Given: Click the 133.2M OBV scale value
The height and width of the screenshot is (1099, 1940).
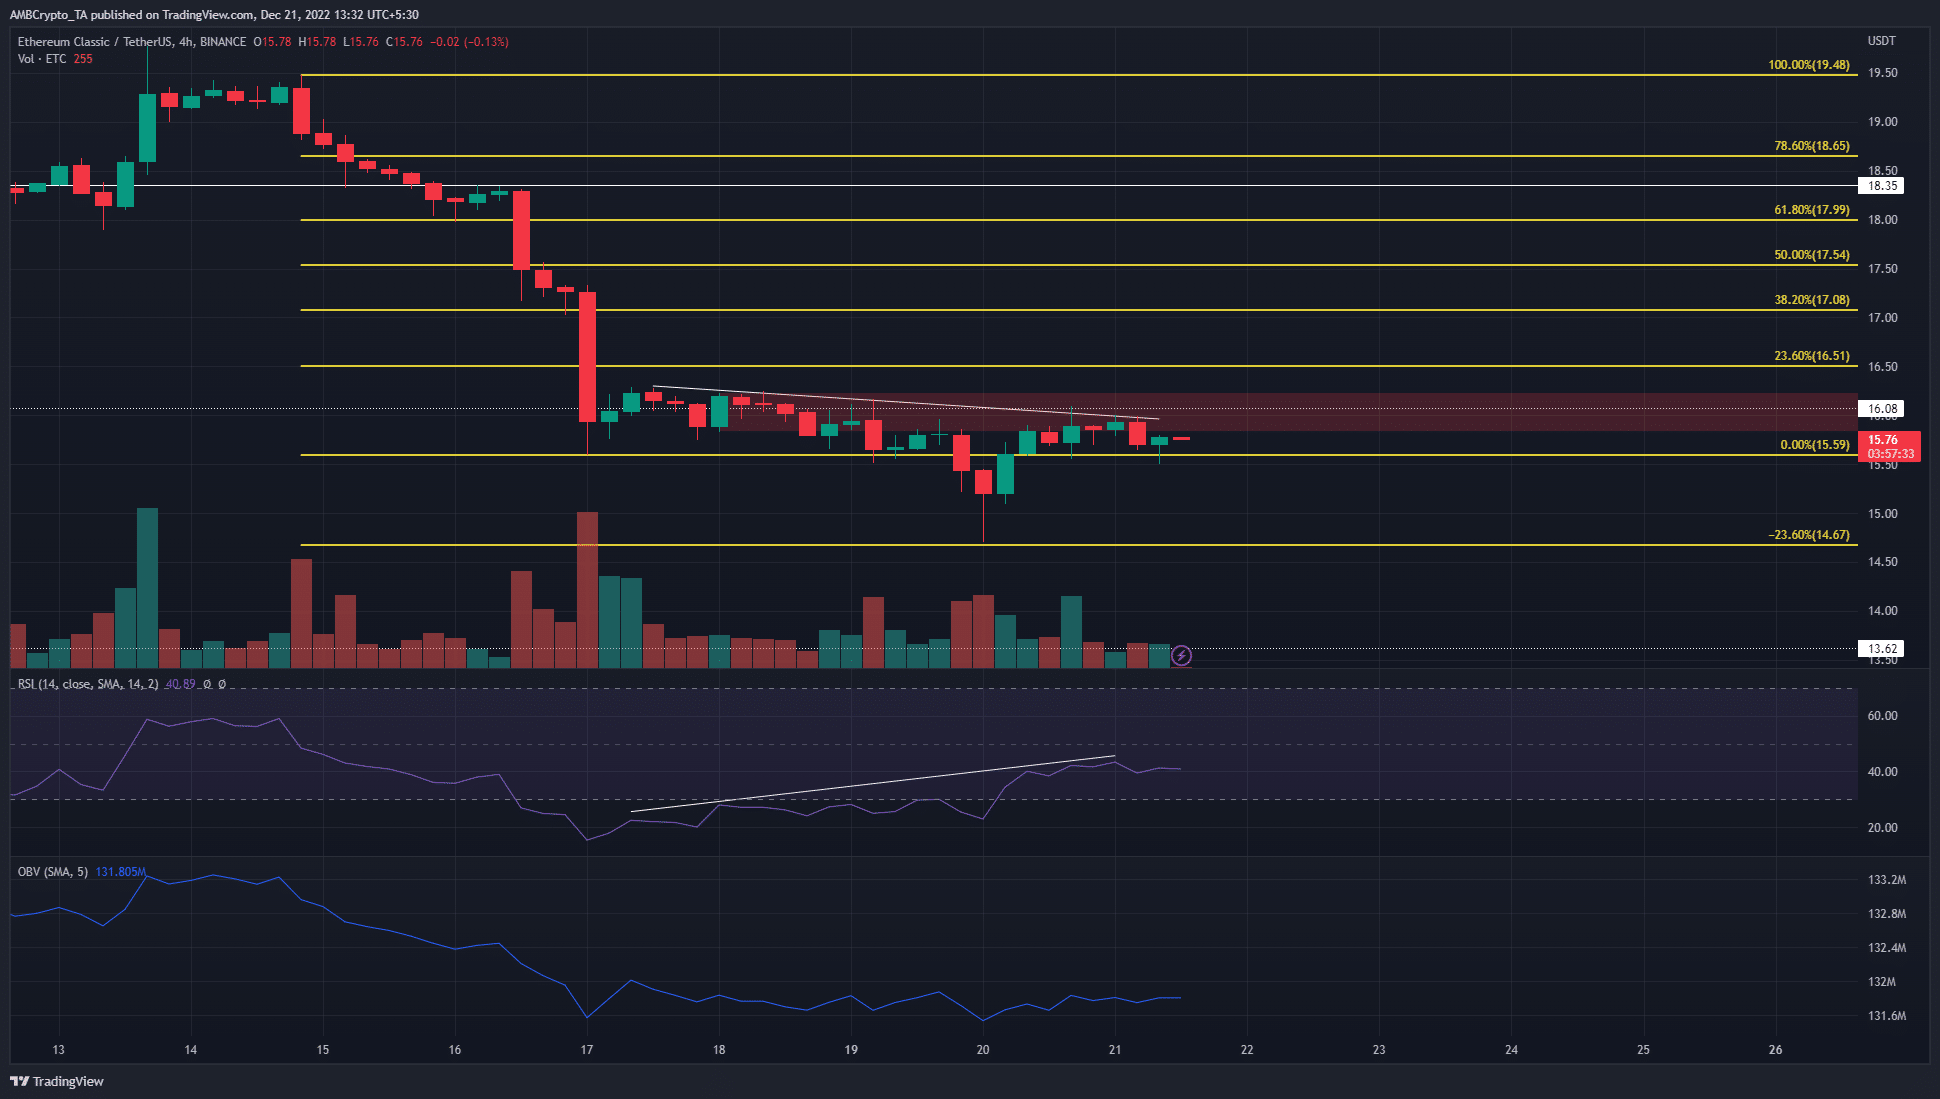Looking at the screenshot, I should [1887, 880].
